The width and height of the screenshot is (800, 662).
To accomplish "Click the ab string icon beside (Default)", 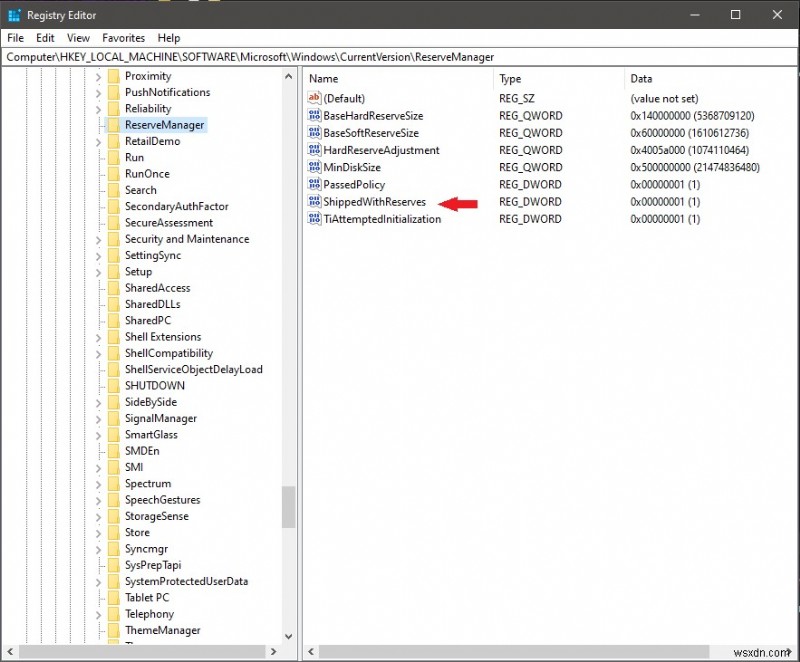I will pyautogui.click(x=314, y=98).
